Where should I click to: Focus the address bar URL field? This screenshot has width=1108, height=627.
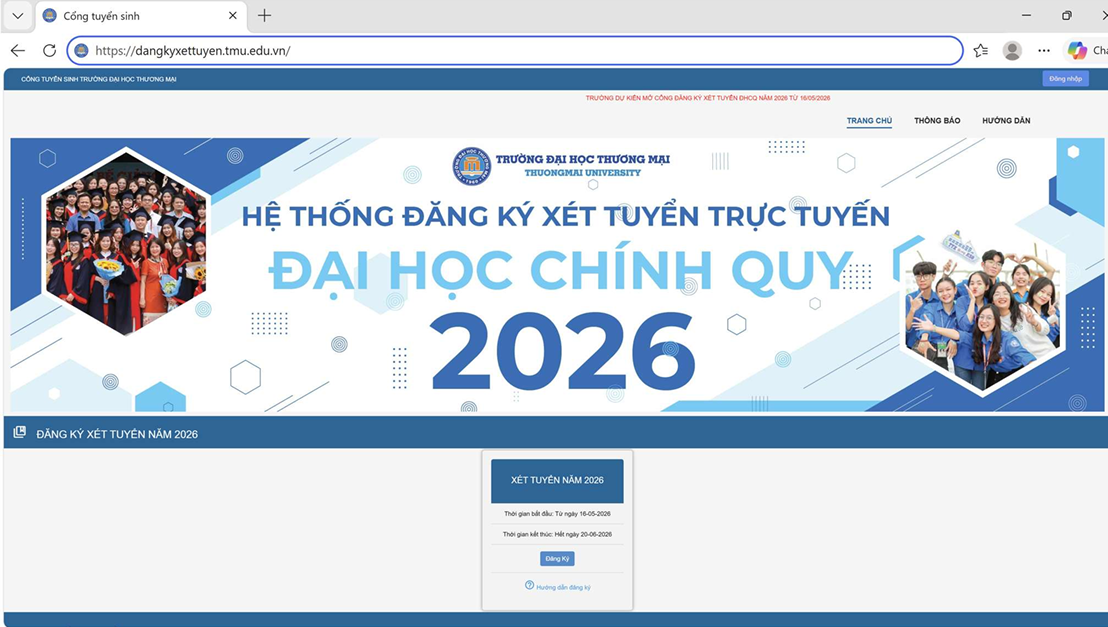point(515,50)
